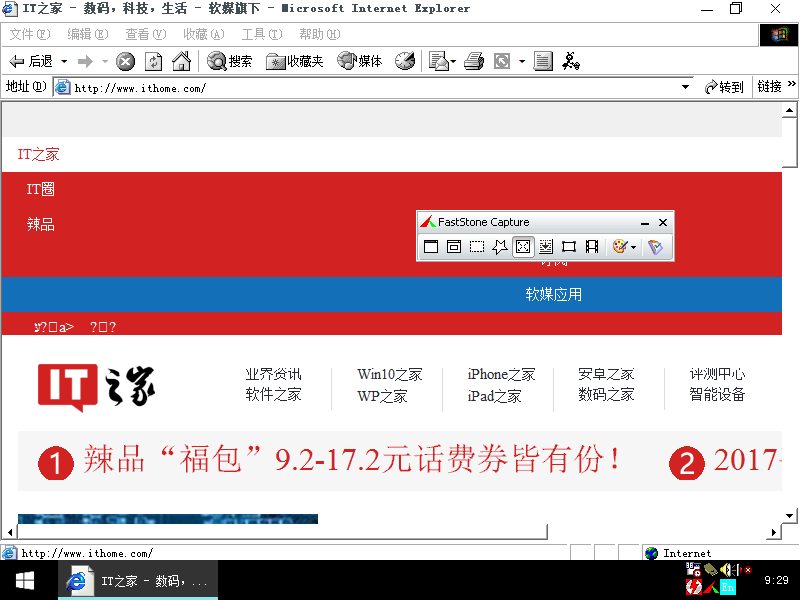The height and width of the screenshot is (600, 800).
Task: Open the 软件之家 link
Action: coord(273,394)
